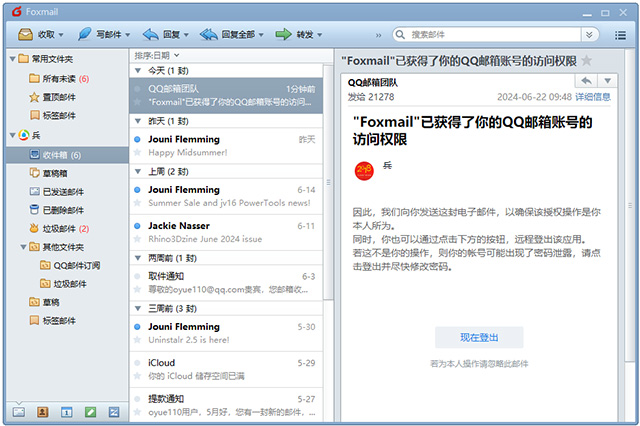
Task: Open the Summer Sale jv16 PowerTools email
Action: (226, 197)
